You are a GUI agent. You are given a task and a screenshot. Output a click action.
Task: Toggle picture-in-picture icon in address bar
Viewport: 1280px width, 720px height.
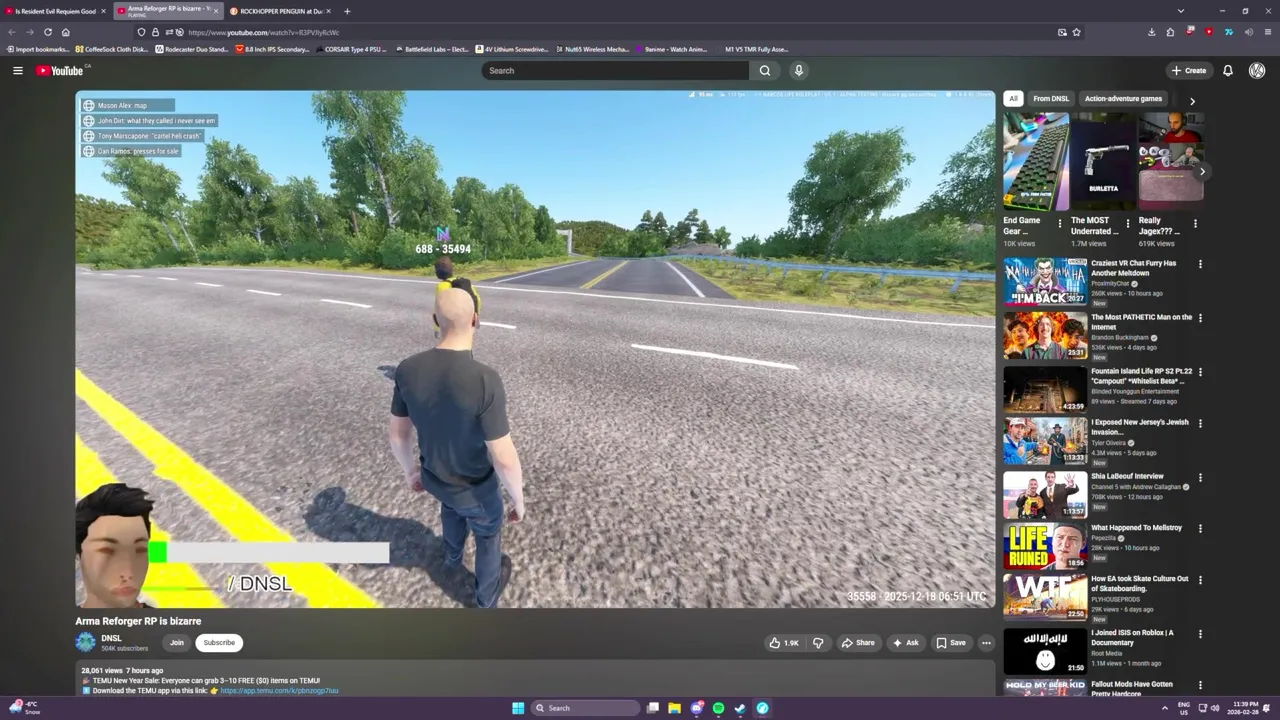coord(1062,32)
